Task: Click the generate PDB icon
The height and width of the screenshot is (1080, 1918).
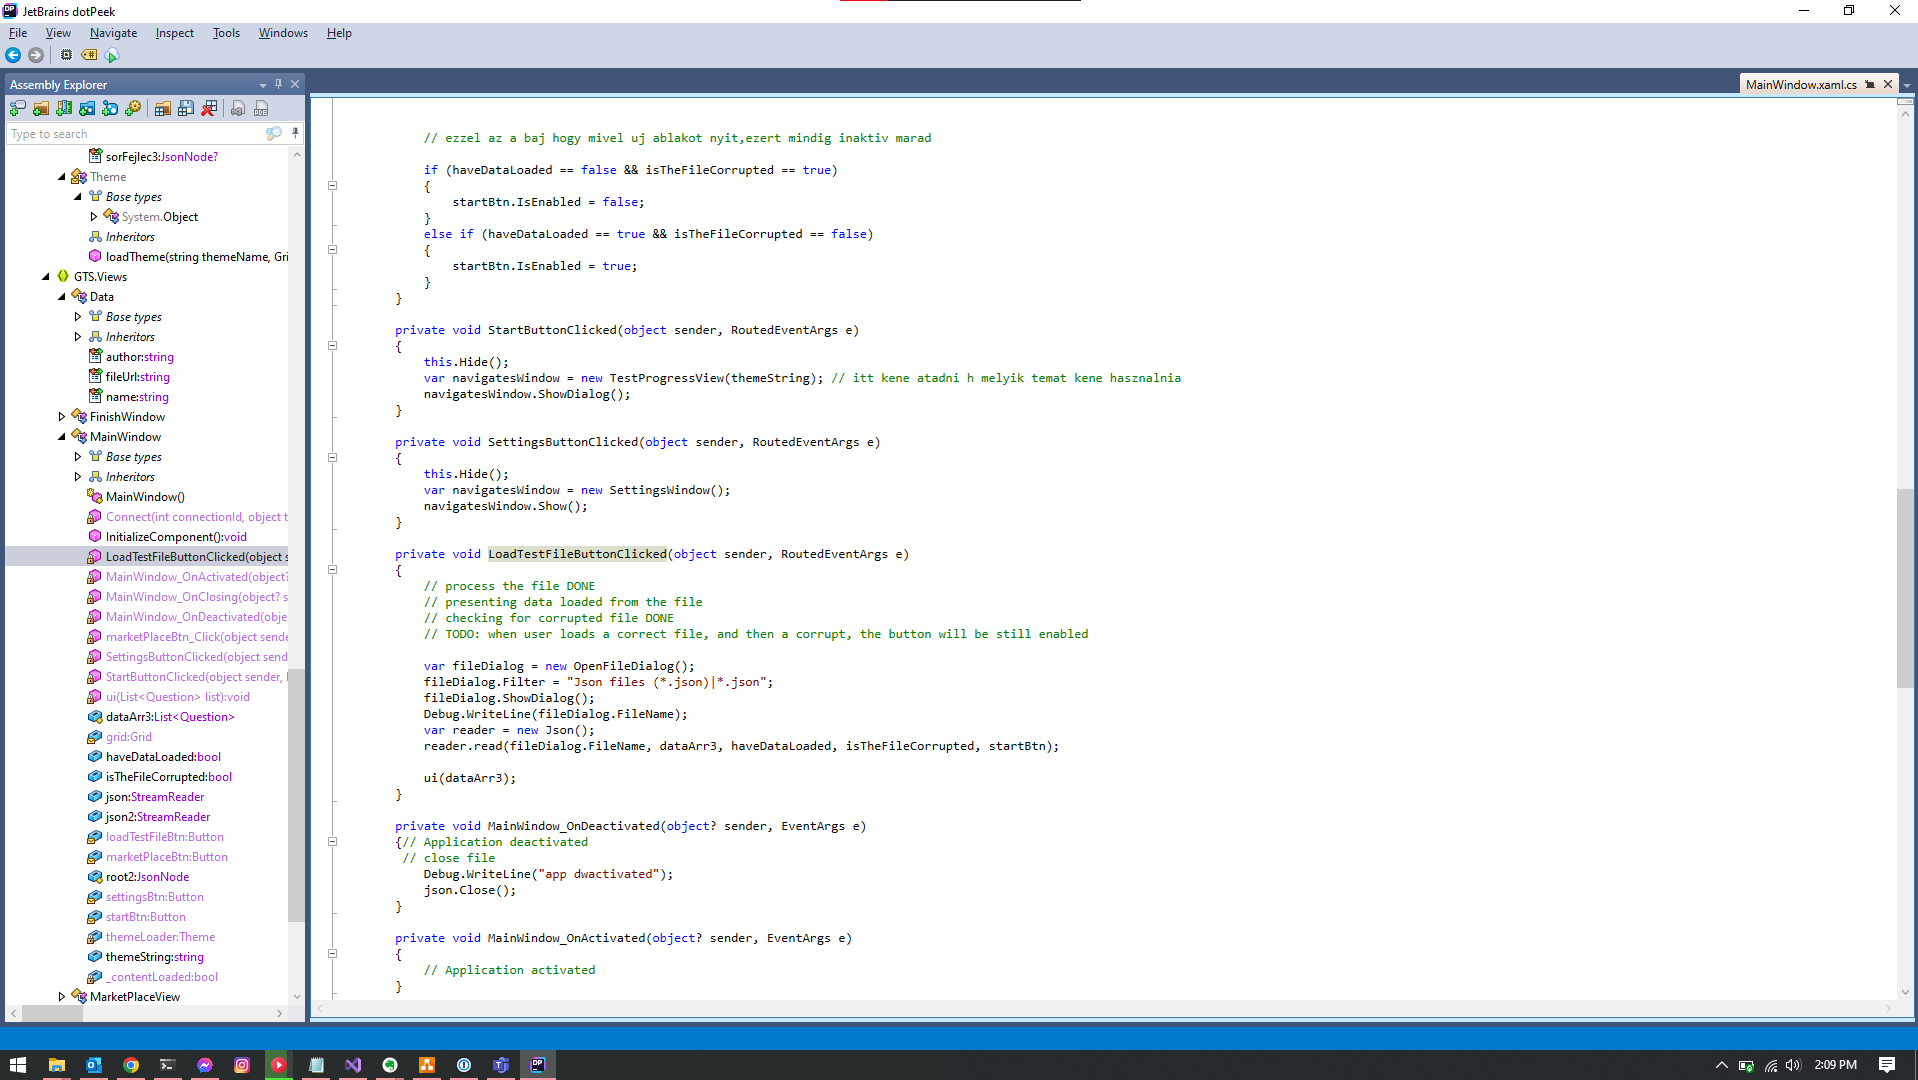Action: tap(261, 108)
